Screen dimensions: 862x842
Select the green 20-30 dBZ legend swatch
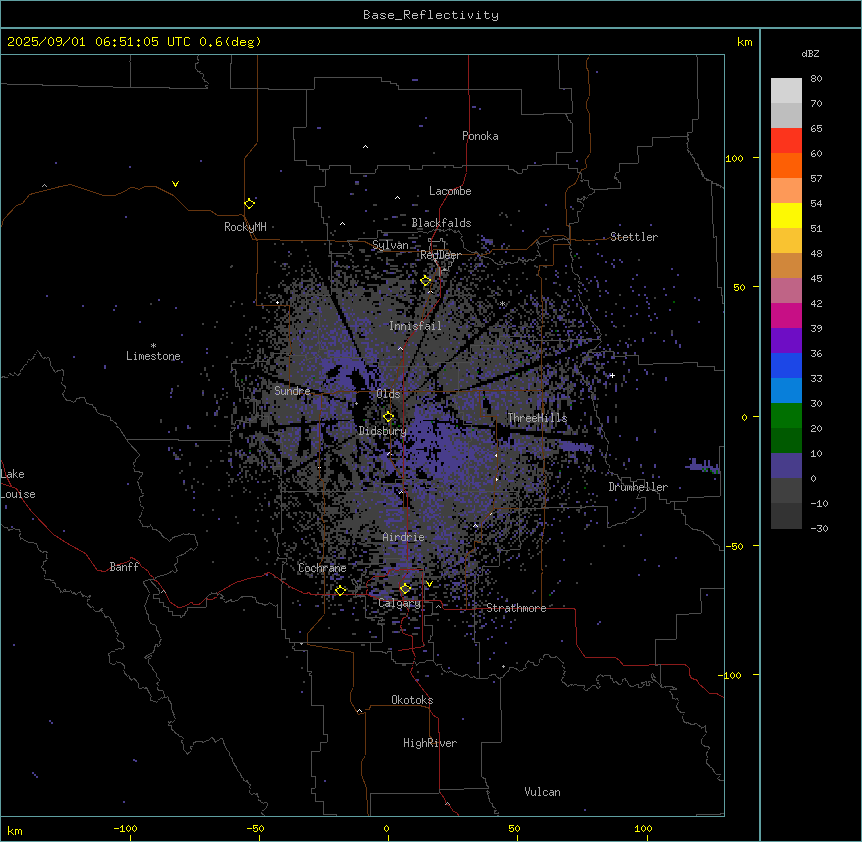tap(786, 416)
